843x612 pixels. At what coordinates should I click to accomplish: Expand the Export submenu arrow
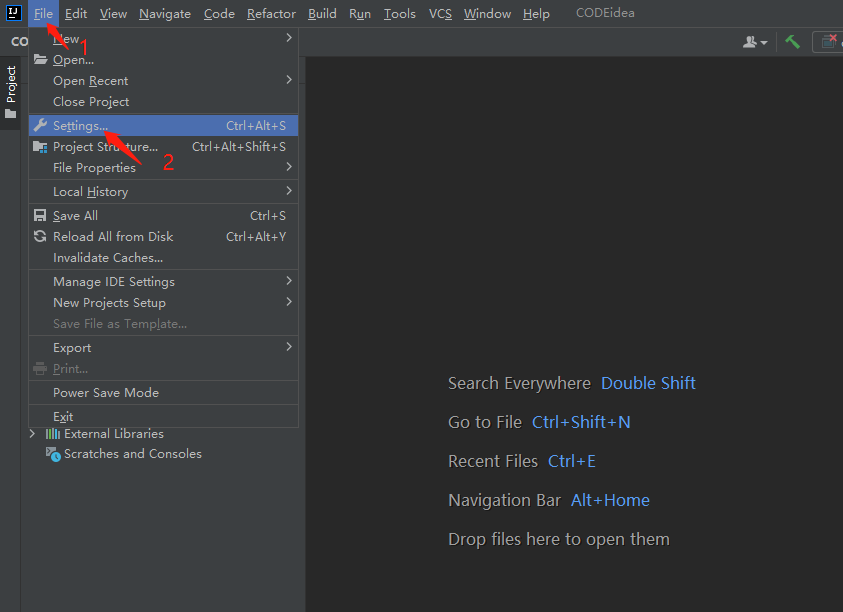[x=289, y=346]
